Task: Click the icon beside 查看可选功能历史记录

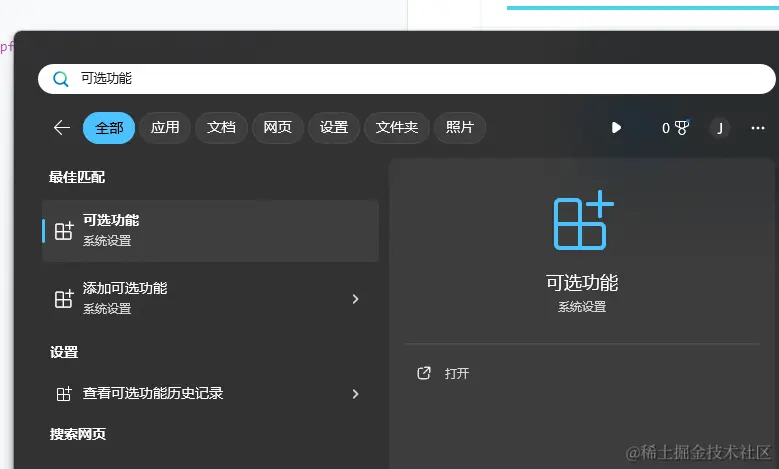Action: point(64,394)
